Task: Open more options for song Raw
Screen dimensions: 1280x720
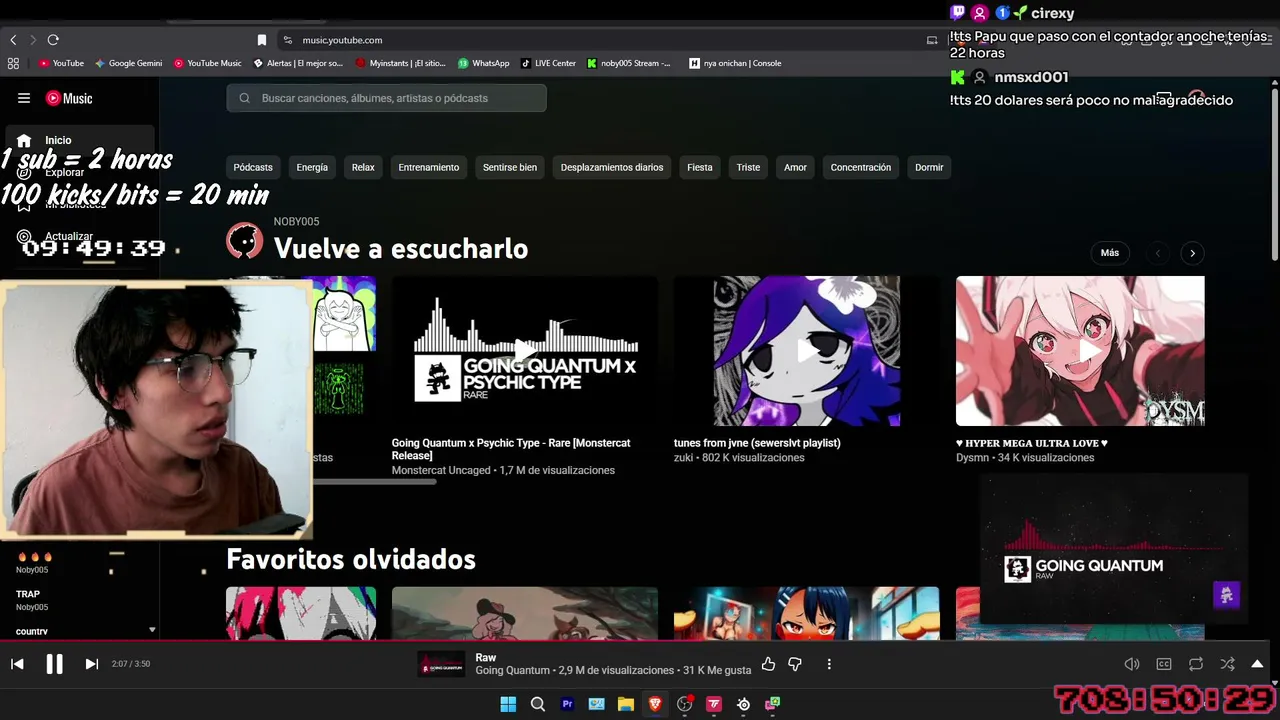Action: [x=829, y=664]
